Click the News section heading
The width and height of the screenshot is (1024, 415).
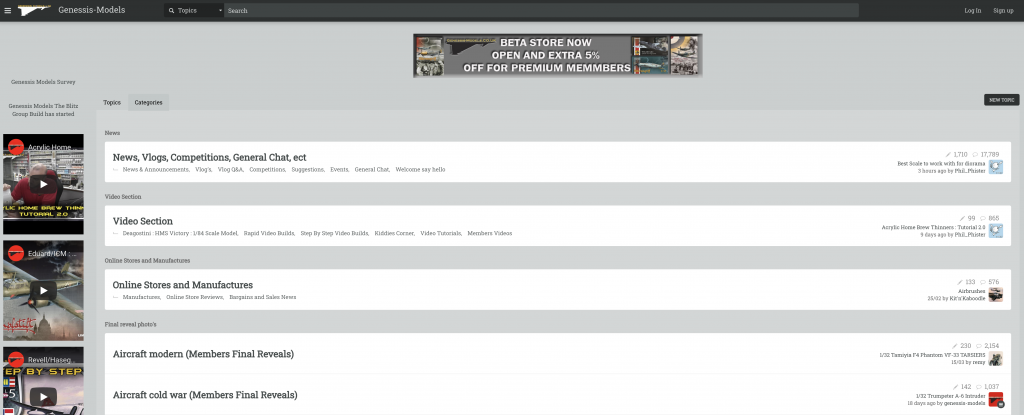pyautogui.click(x=112, y=133)
